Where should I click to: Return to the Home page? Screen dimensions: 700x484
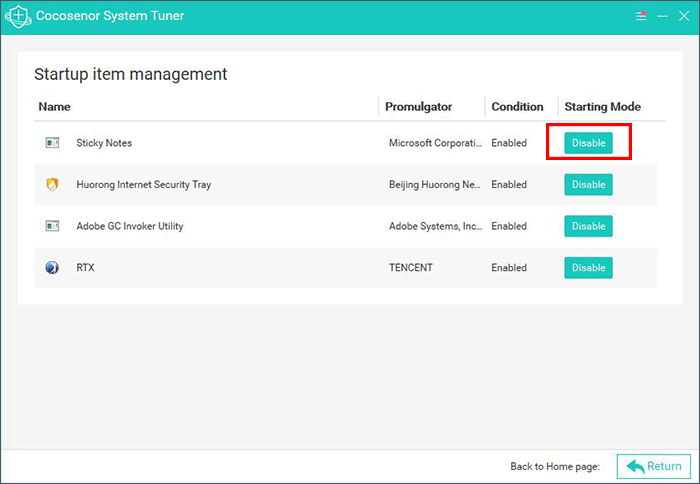(x=654, y=466)
